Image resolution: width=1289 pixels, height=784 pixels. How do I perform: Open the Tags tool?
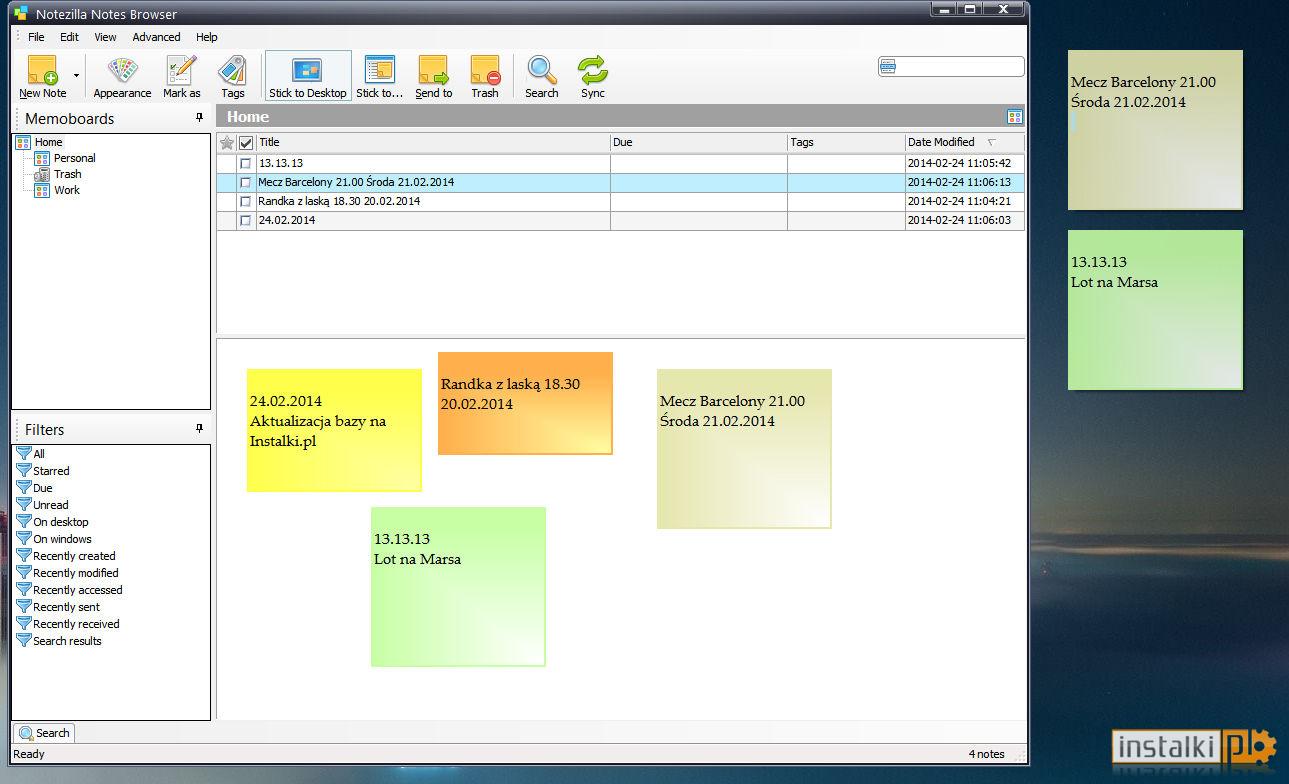233,77
